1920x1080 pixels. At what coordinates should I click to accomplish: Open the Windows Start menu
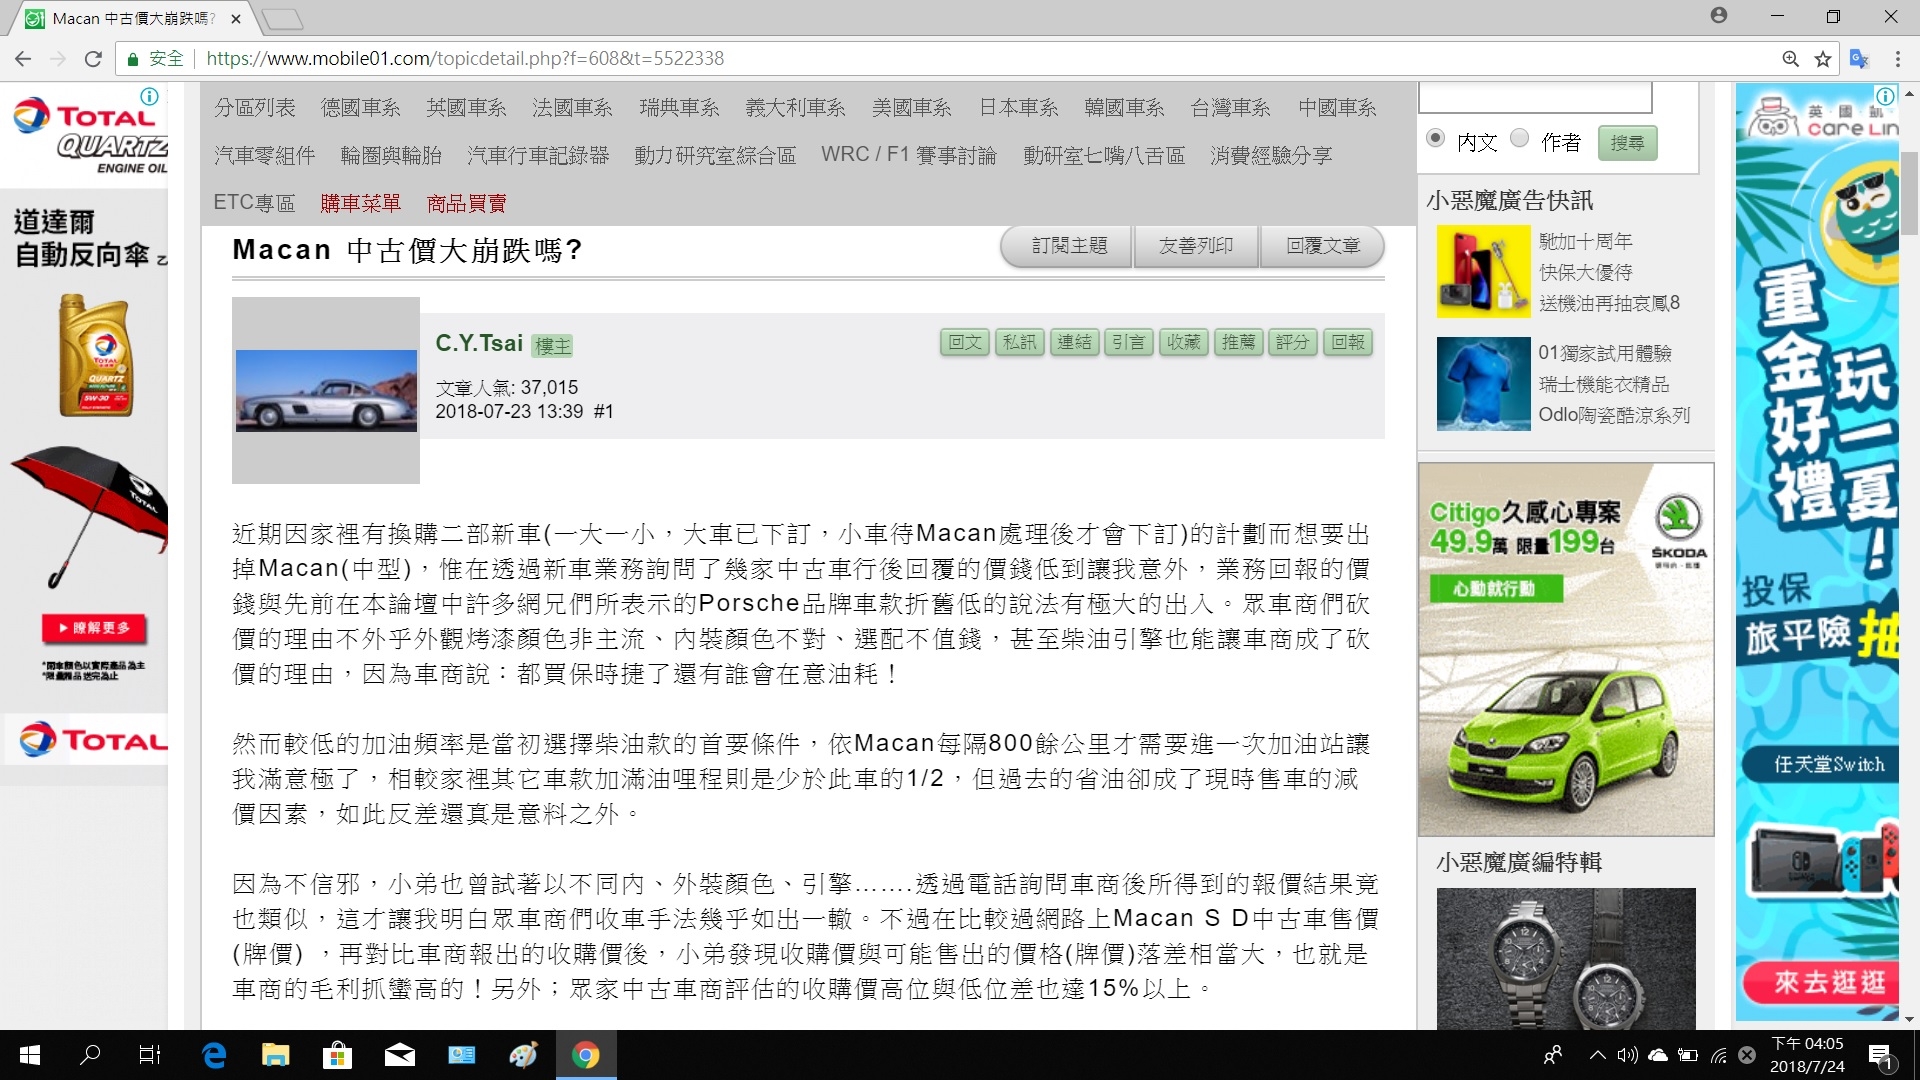[30, 1055]
